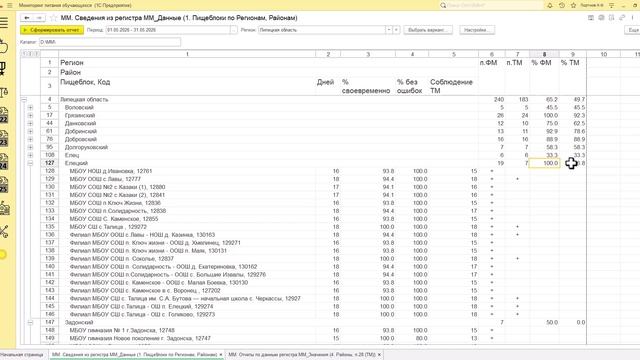Click the get link icon in toolbar

(x=622, y=18)
